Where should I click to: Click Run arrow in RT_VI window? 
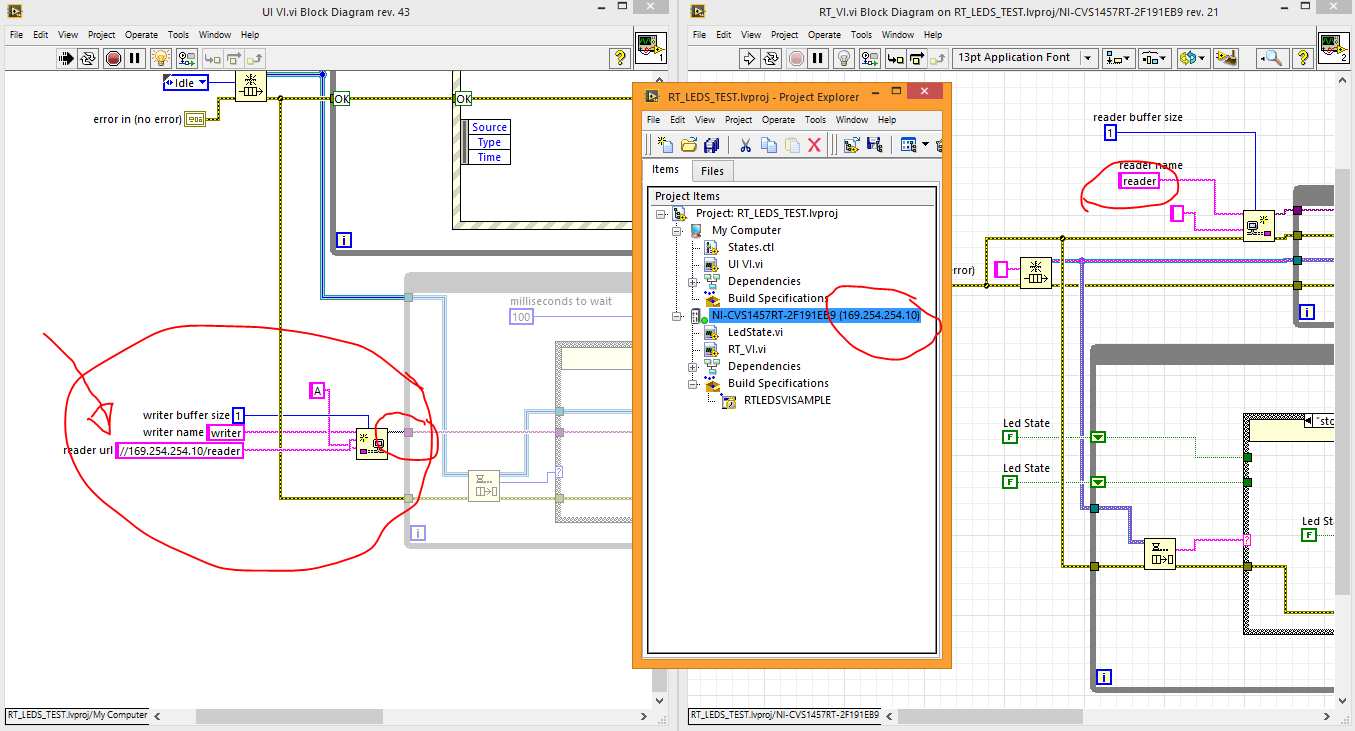pos(751,58)
